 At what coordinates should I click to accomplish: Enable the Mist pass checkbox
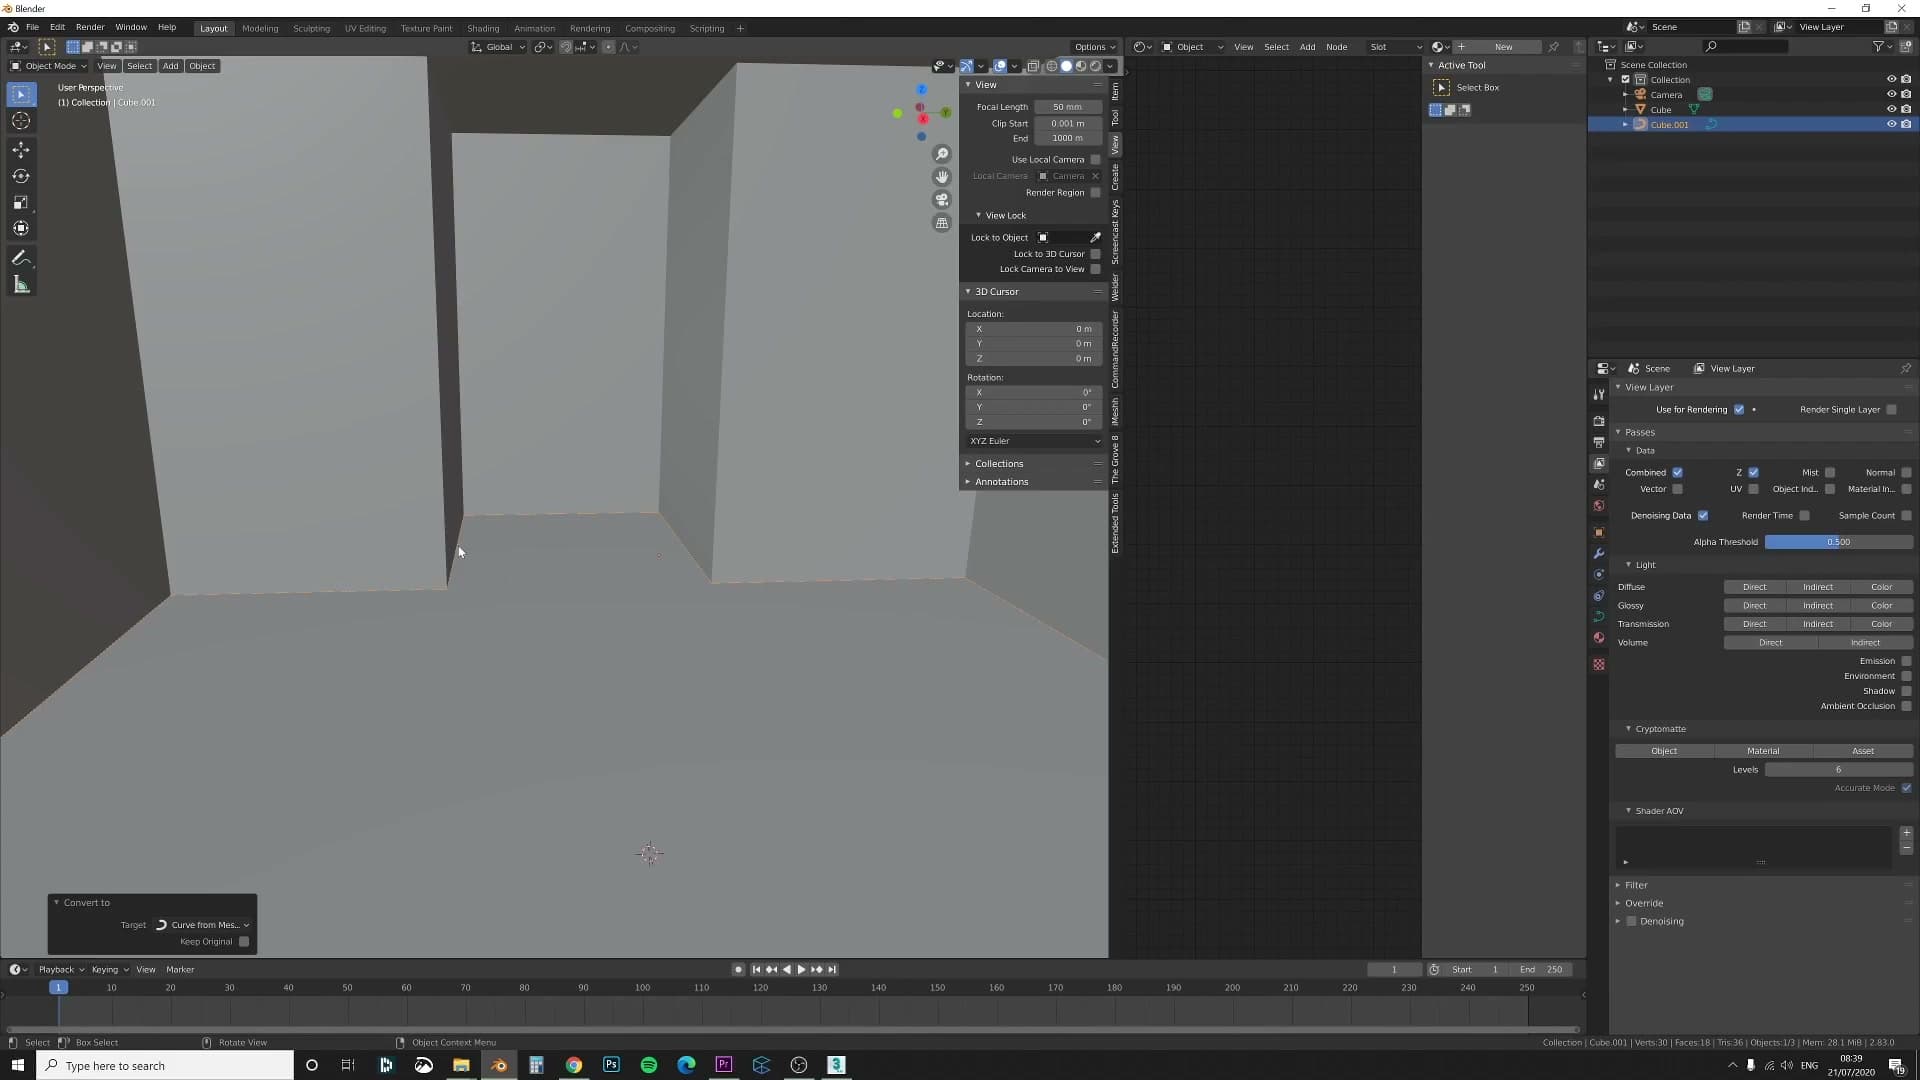[1830, 473]
